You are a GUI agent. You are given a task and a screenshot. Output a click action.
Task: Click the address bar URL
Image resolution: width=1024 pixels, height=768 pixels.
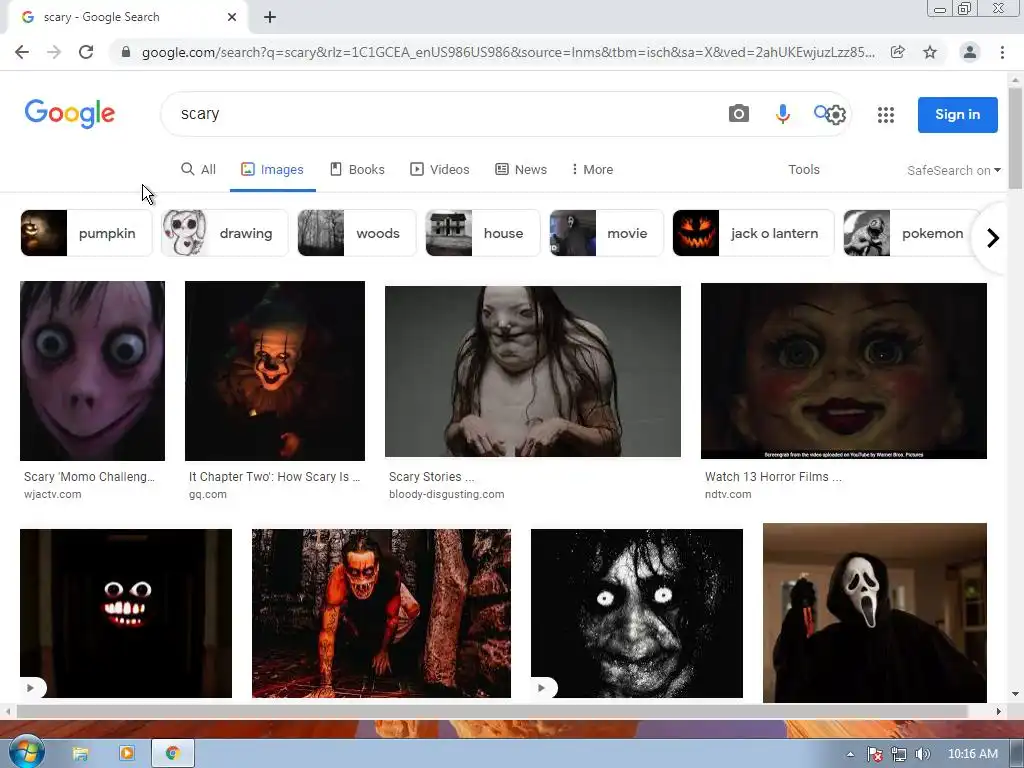pyautogui.click(x=508, y=52)
